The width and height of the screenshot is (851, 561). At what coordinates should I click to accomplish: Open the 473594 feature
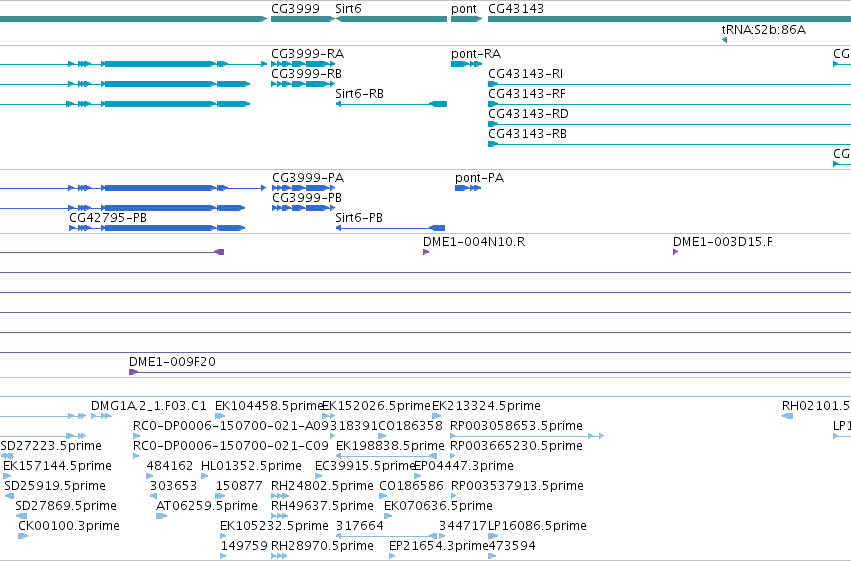pos(512,546)
